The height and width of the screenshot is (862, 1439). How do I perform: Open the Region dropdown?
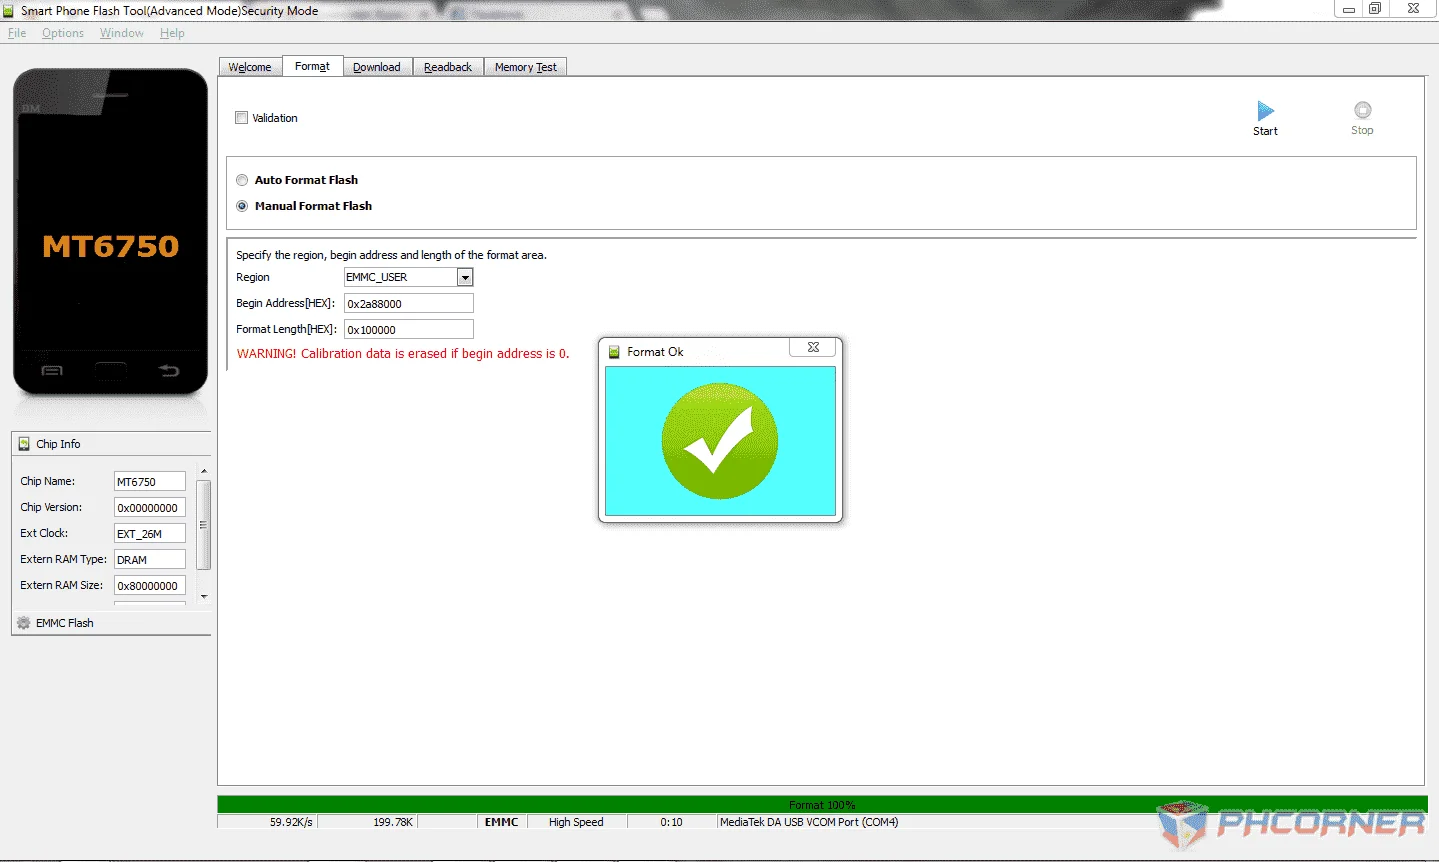pos(465,277)
